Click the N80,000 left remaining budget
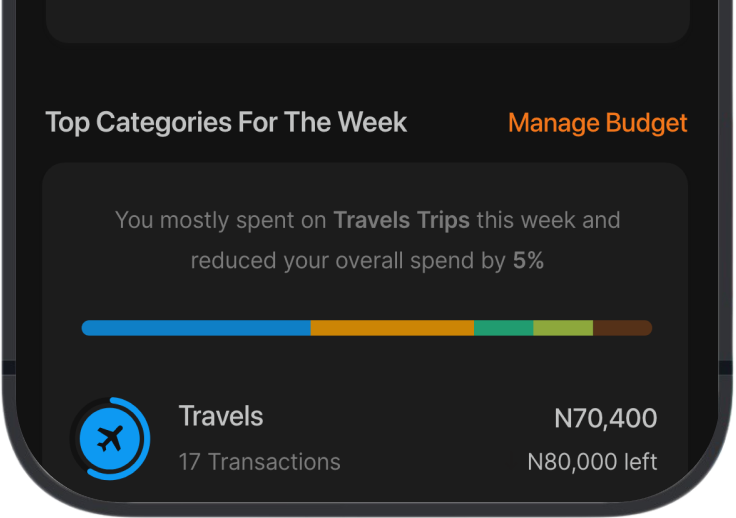Image resolution: width=736 pixels, height=518 pixels. coord(592,462)
